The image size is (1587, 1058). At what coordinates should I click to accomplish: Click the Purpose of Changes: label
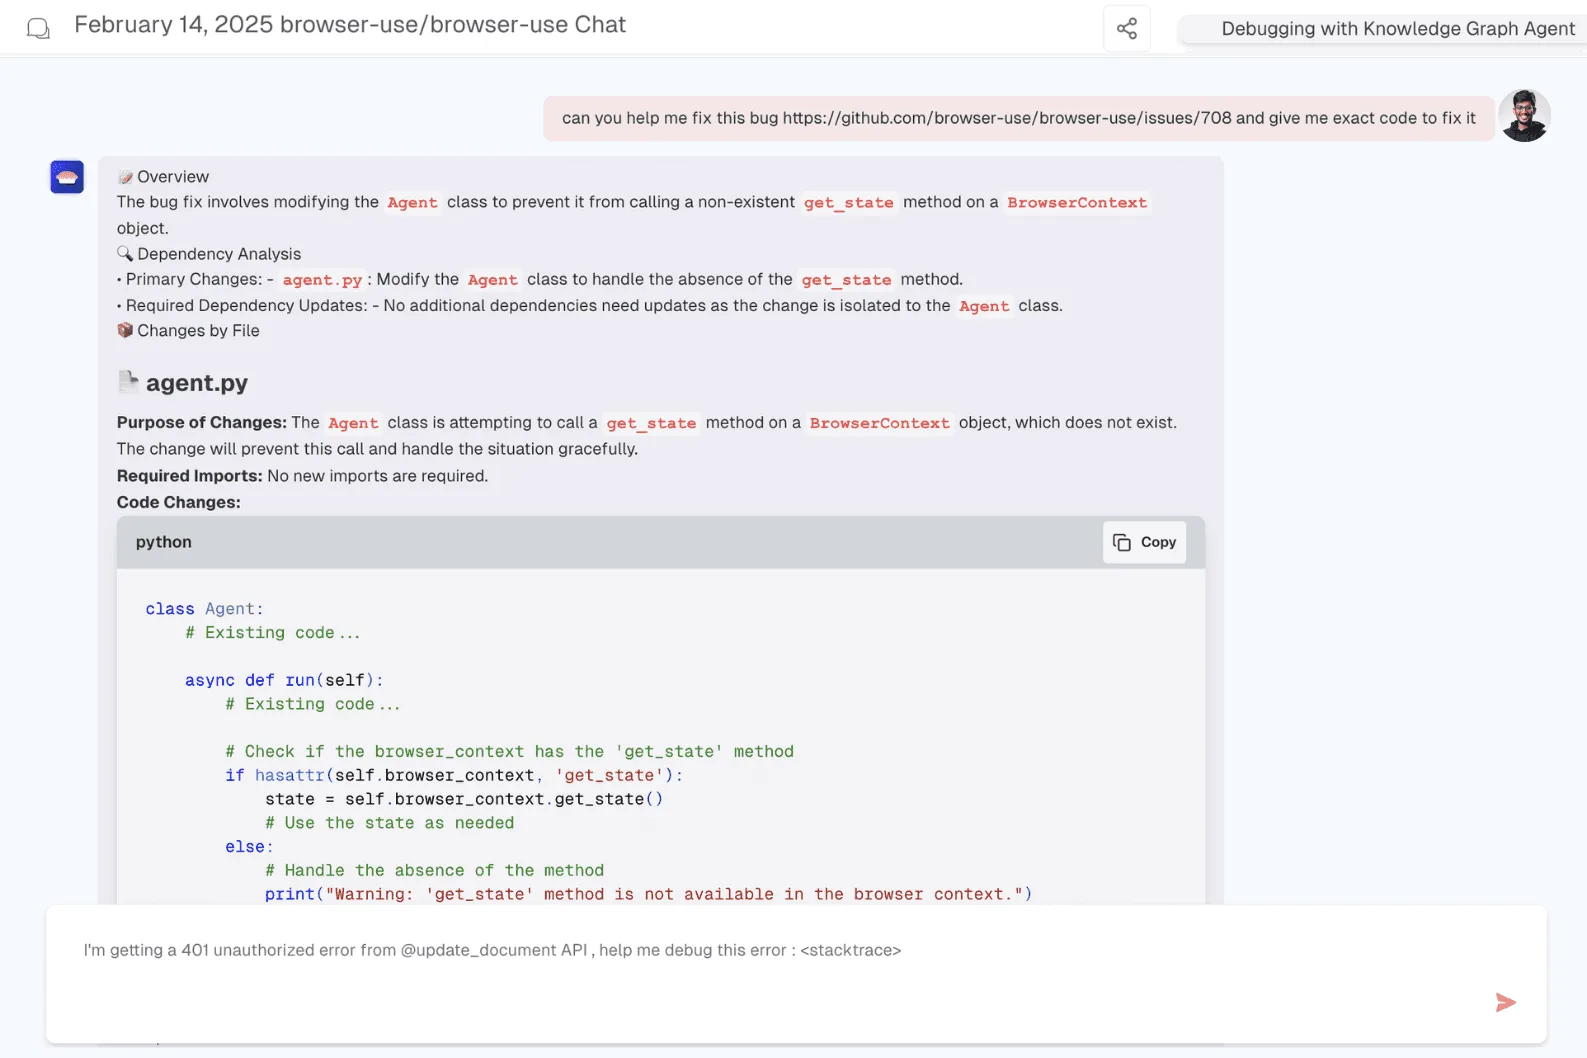click(202, 423)
